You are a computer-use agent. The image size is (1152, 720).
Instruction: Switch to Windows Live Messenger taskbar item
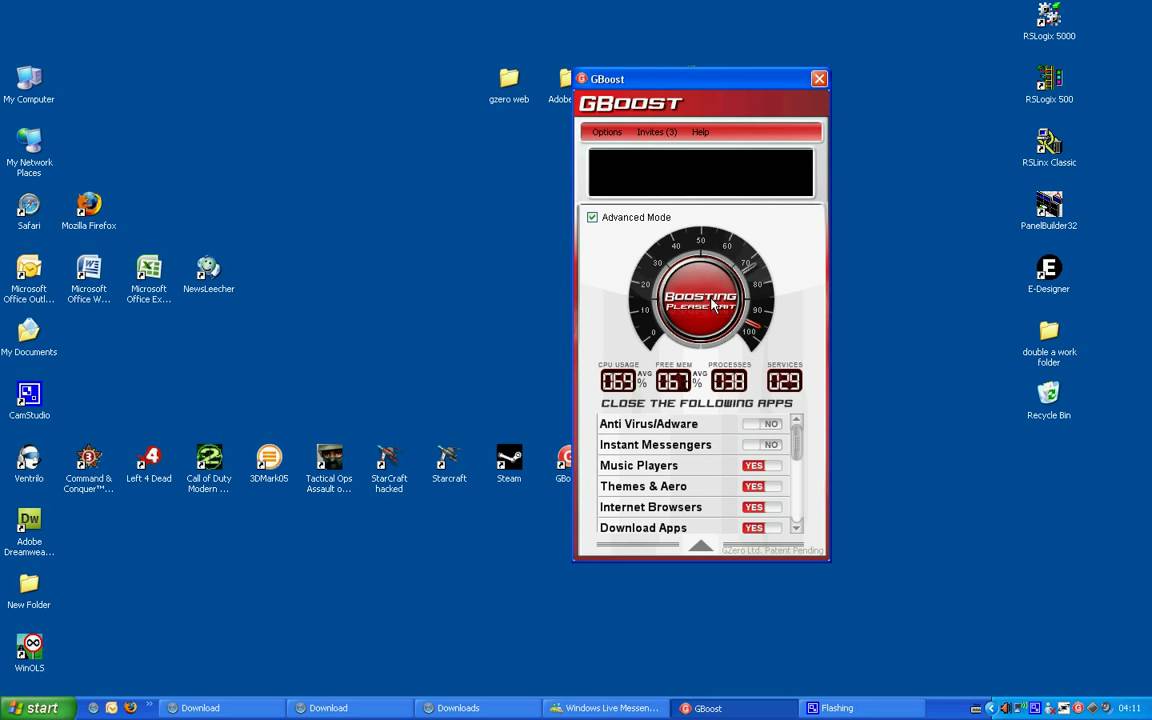[x=605, y=708]
